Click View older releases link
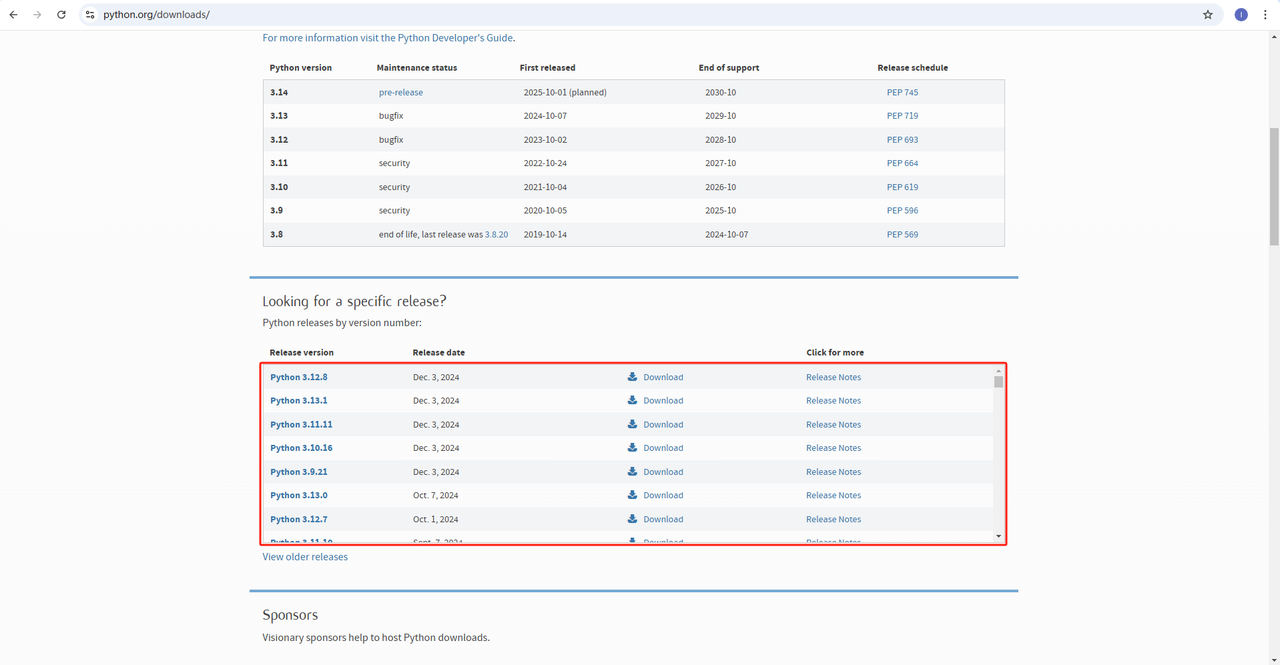The height and width of the screenshot is (665, 1280). [305, 557]
